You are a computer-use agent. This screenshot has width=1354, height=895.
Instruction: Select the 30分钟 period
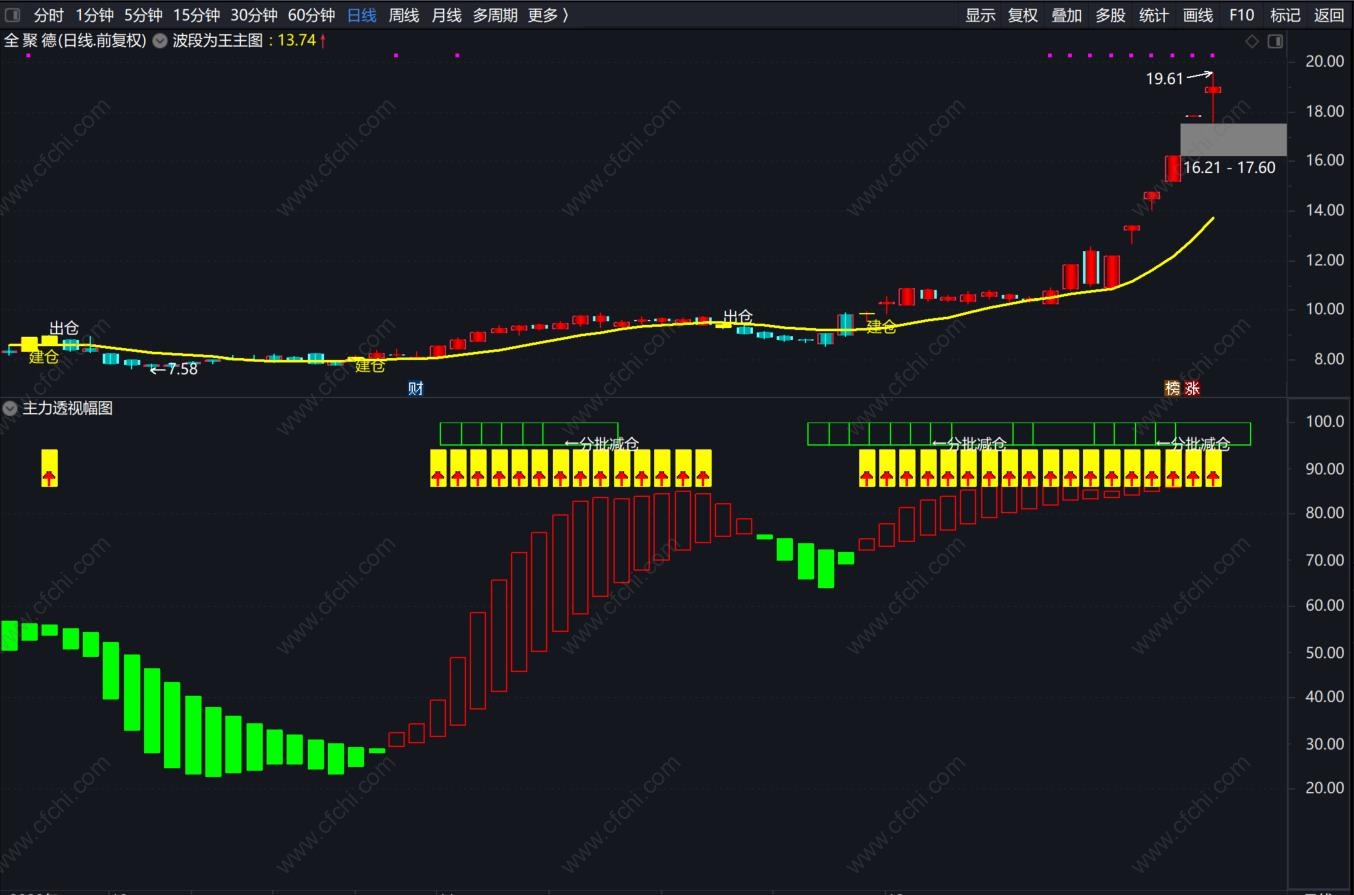tap(254, 15)
